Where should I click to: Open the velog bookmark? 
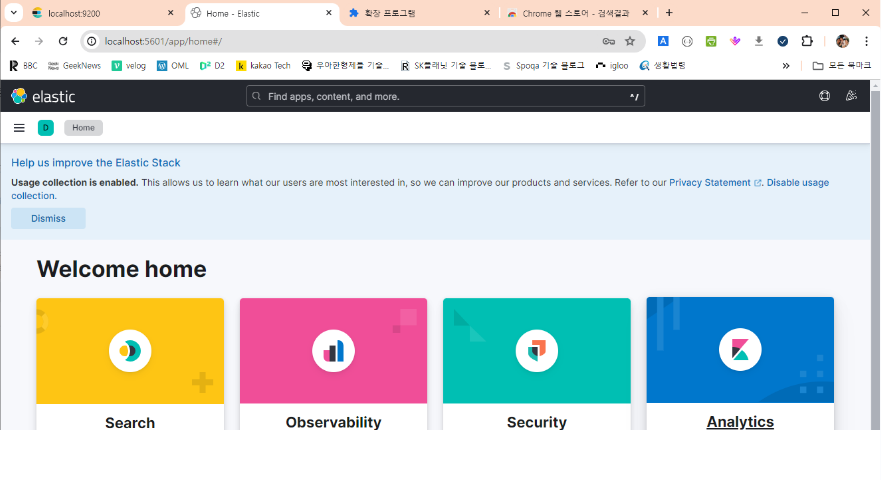pos(129,66)
